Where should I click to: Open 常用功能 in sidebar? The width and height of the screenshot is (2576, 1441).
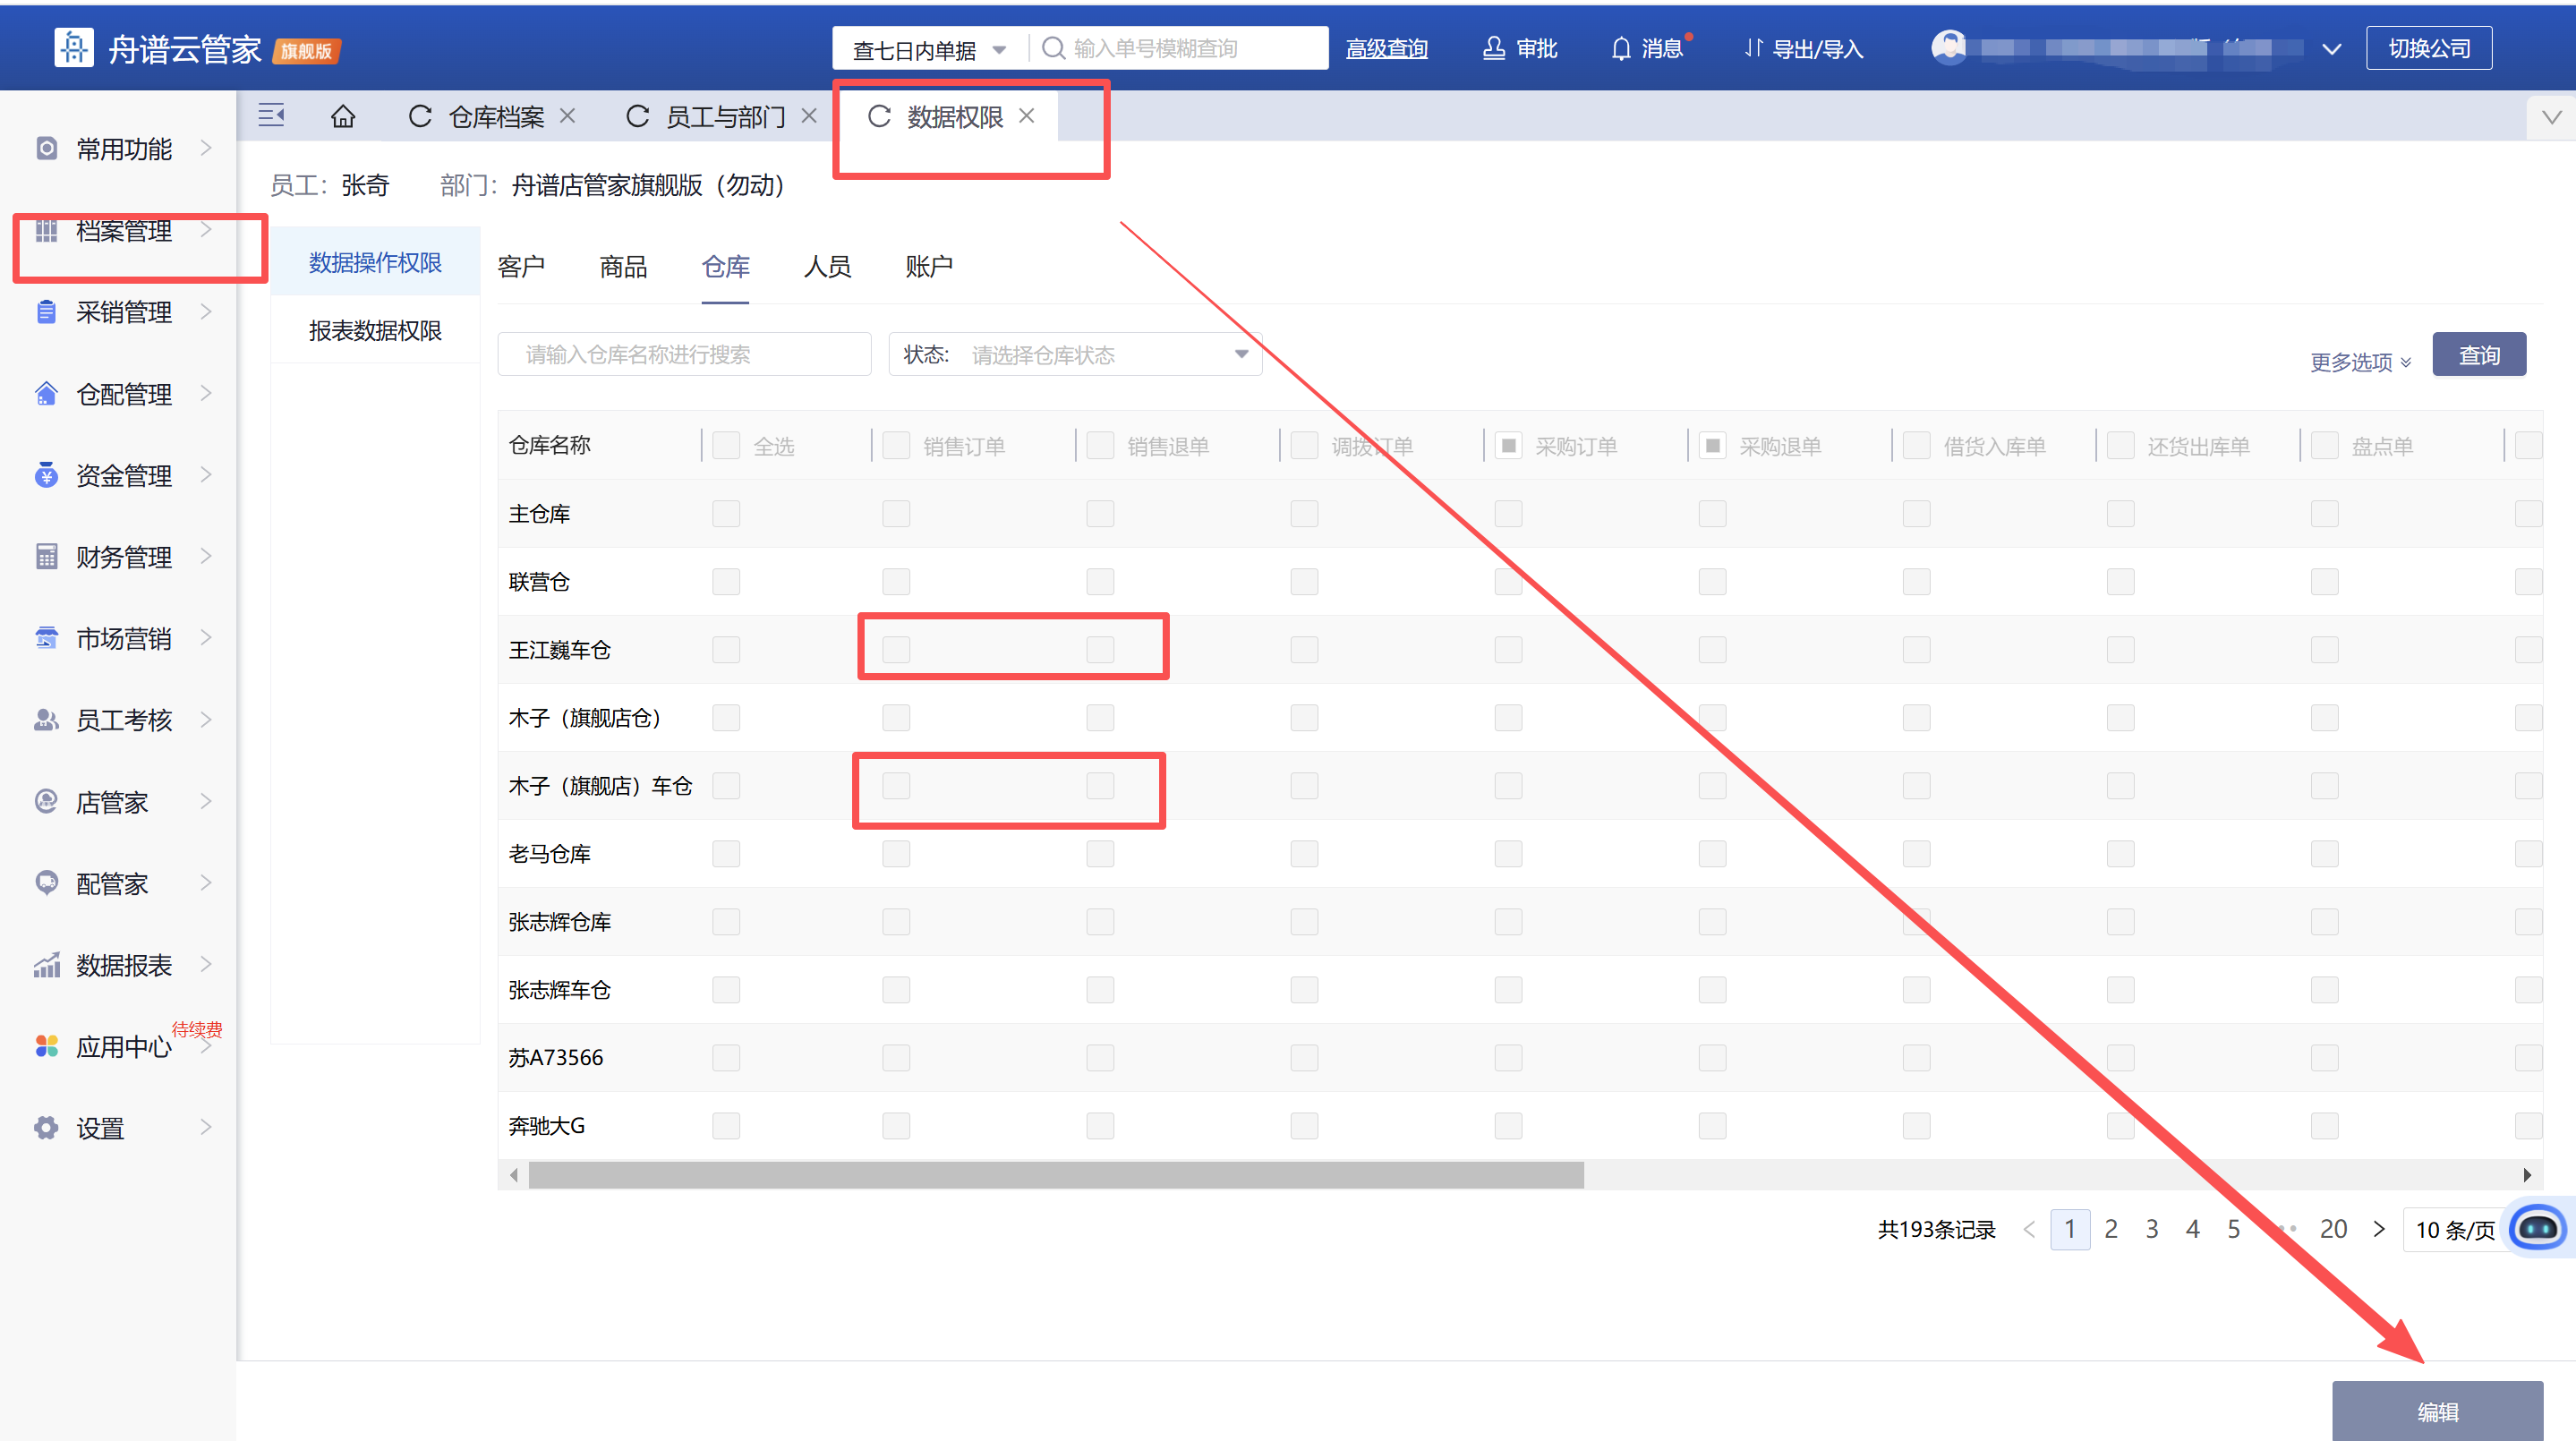(124, 149)
